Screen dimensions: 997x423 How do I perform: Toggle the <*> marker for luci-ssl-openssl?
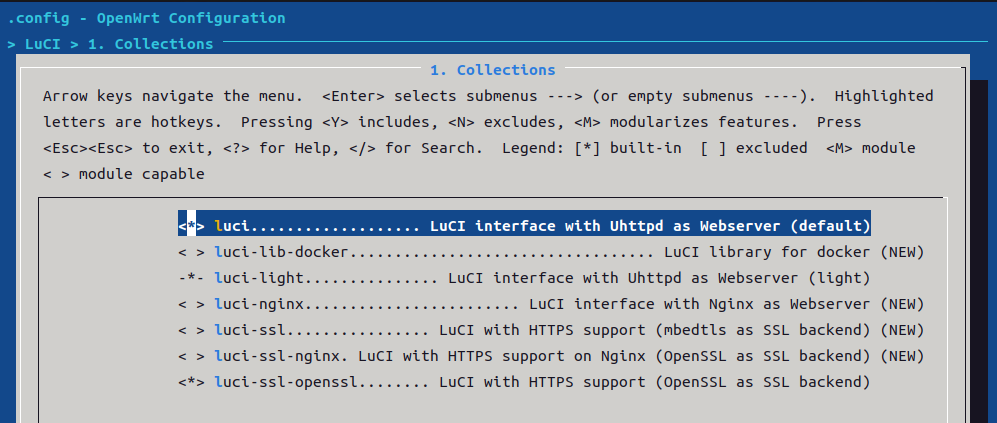[191, 382]
